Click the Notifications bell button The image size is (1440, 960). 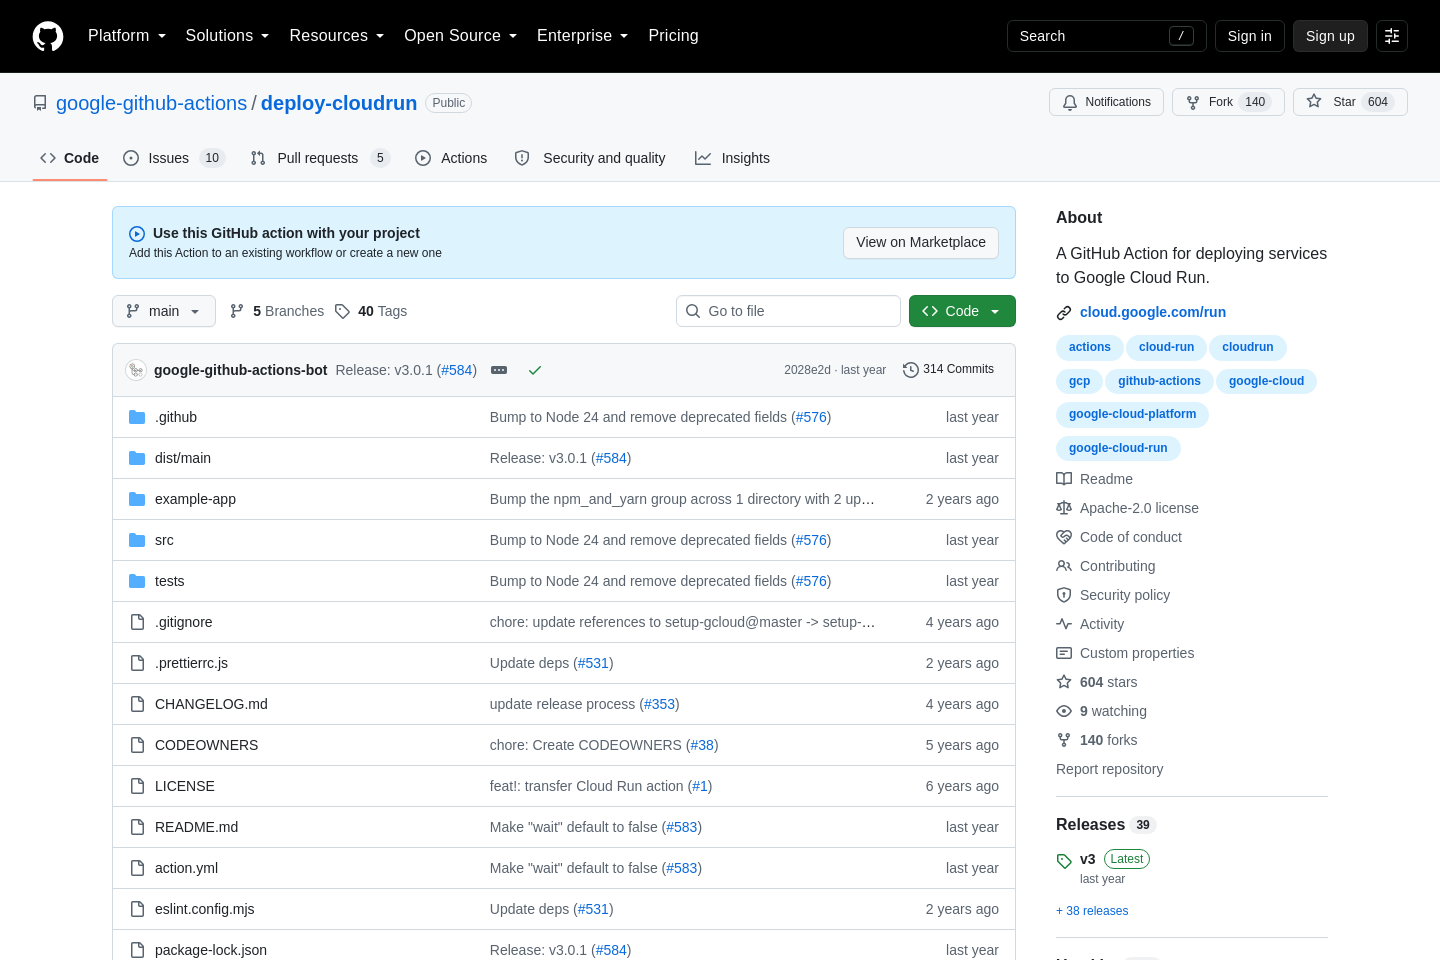[1106, 102]
